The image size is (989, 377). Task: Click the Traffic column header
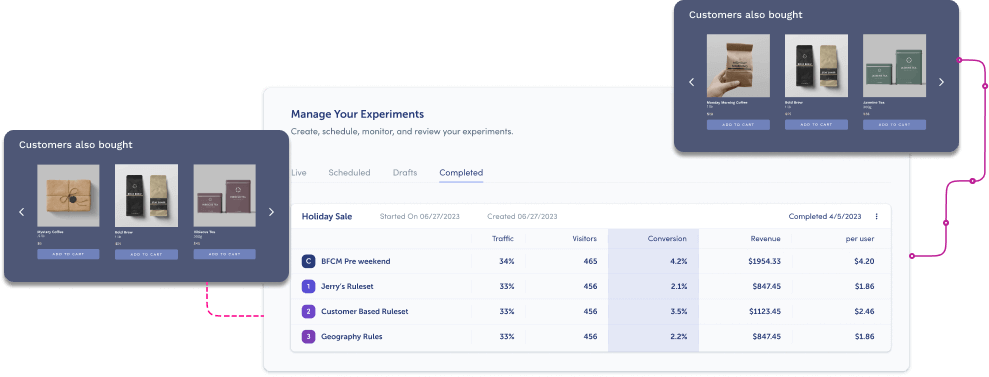click(503, 238)
